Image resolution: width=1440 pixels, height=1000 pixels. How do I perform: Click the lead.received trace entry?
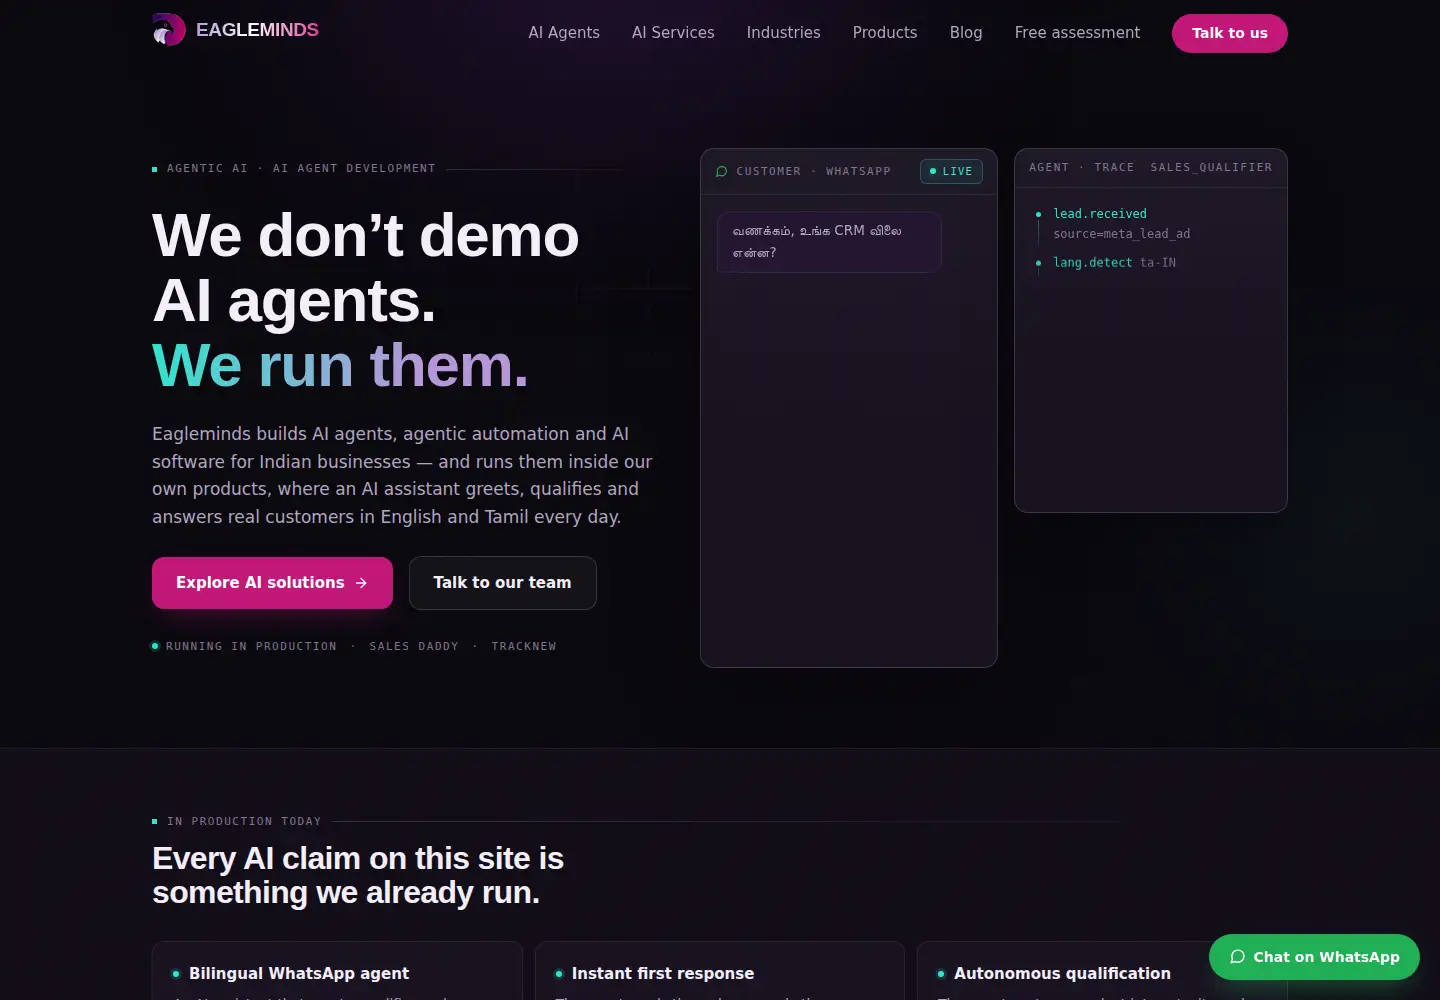click(1100, 214)
